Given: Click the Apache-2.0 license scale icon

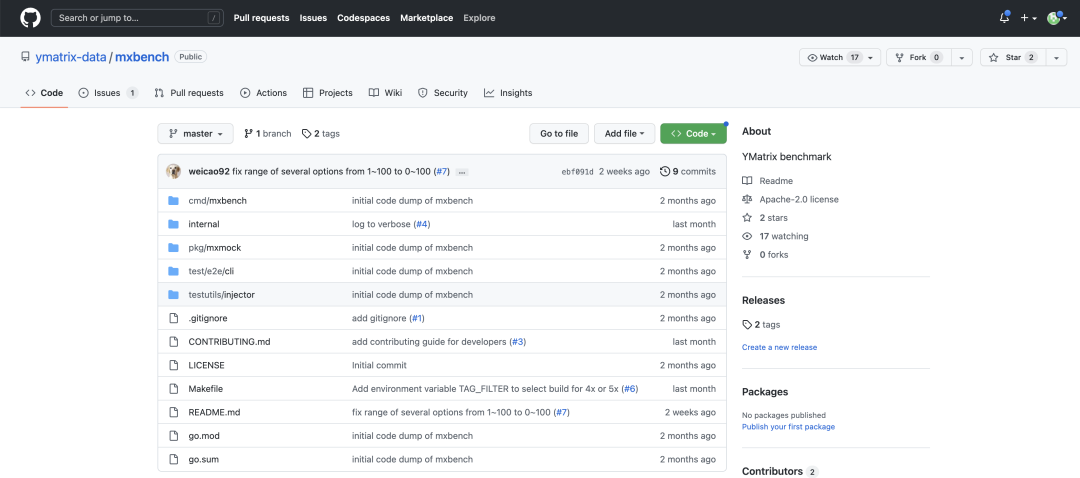Looking at the screenshot, I should (747, 199).
